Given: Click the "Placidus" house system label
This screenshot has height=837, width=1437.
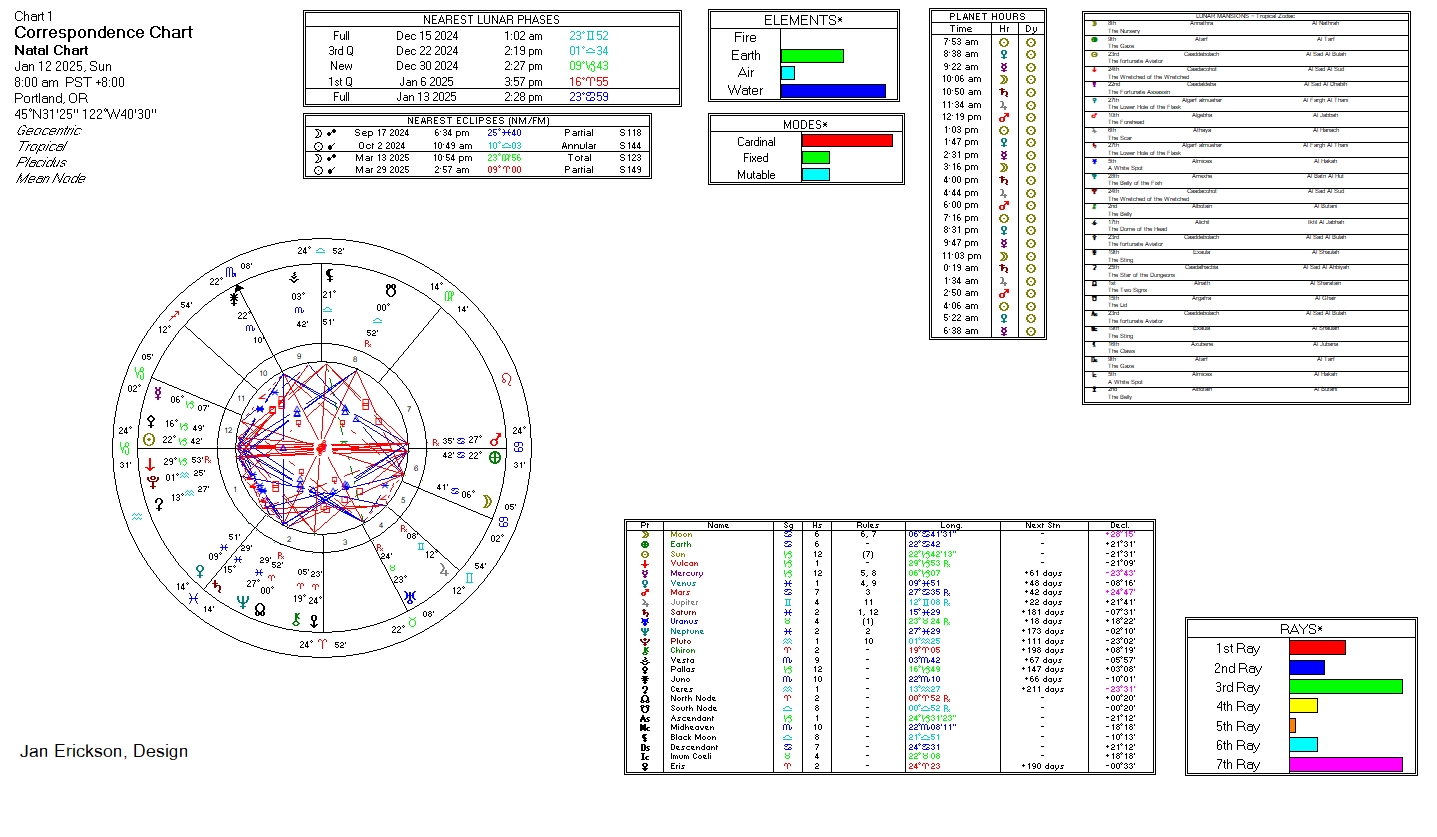Looking at the screenshot, I should point(42,162).
